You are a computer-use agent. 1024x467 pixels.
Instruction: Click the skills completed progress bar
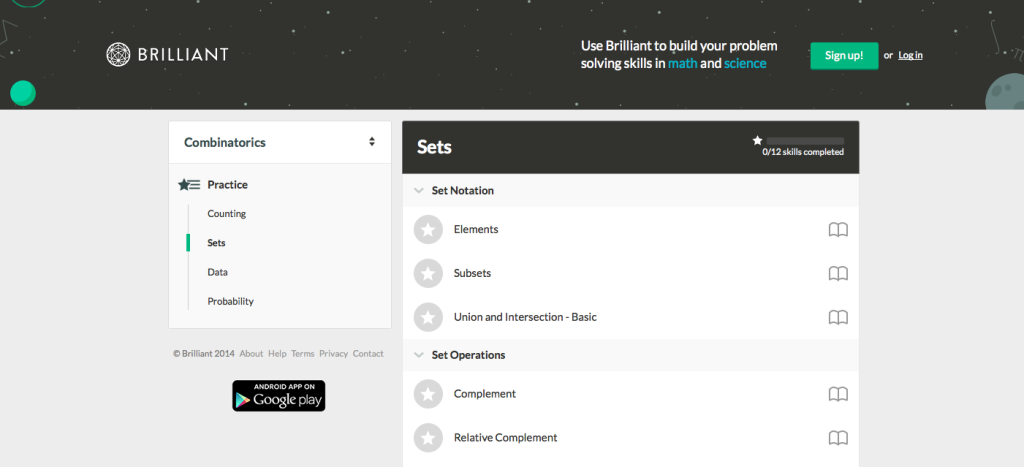(x=805, y=140)
